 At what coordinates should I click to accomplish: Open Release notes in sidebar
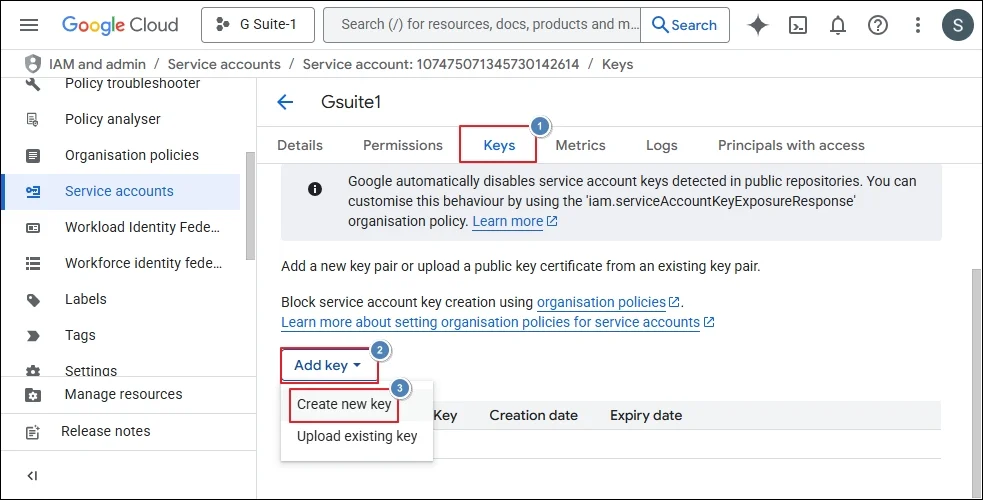click(105, 431)
